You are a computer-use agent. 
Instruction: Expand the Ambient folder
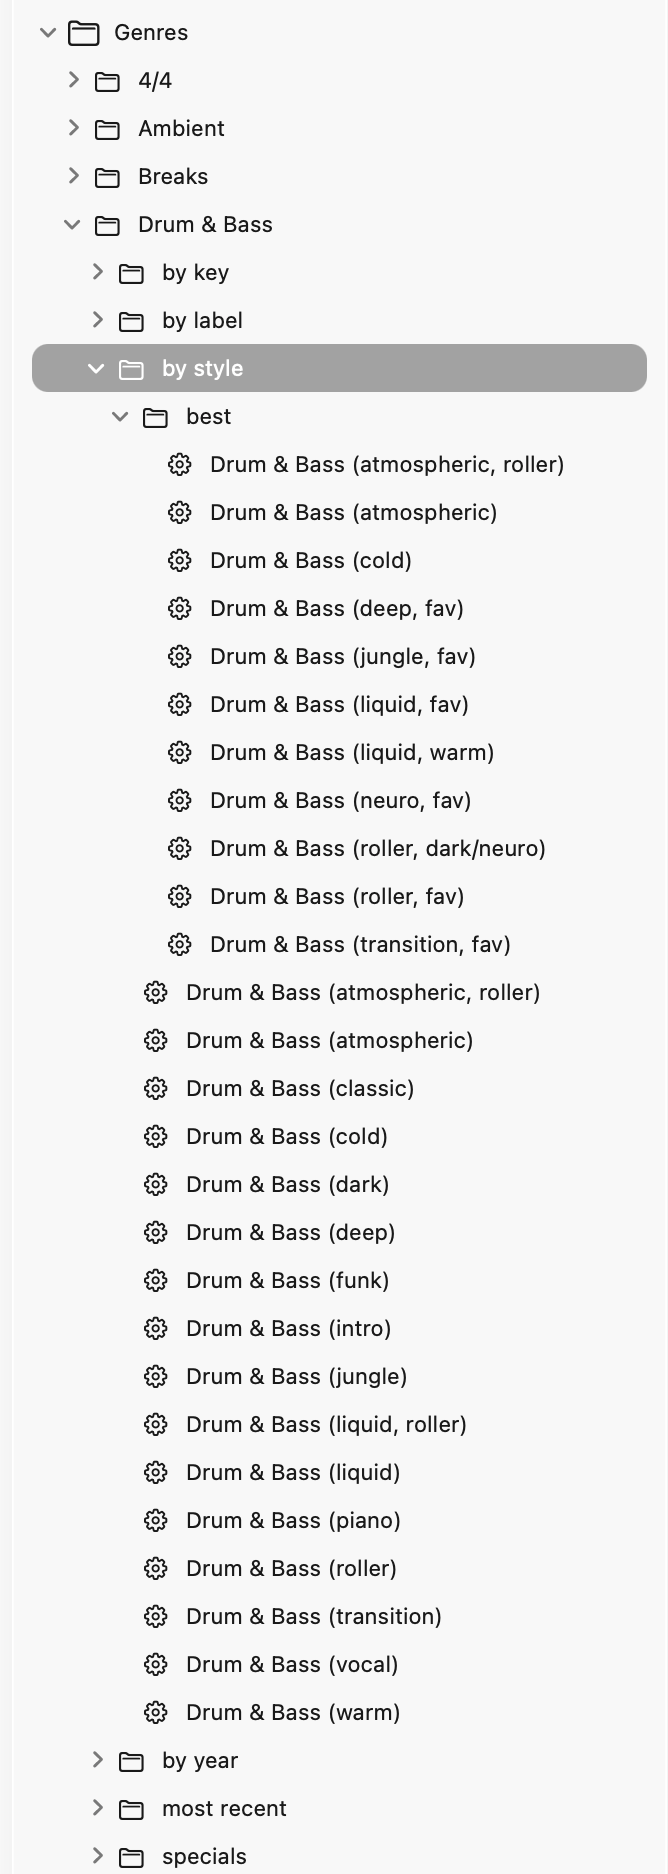click(x=73, y=128)
